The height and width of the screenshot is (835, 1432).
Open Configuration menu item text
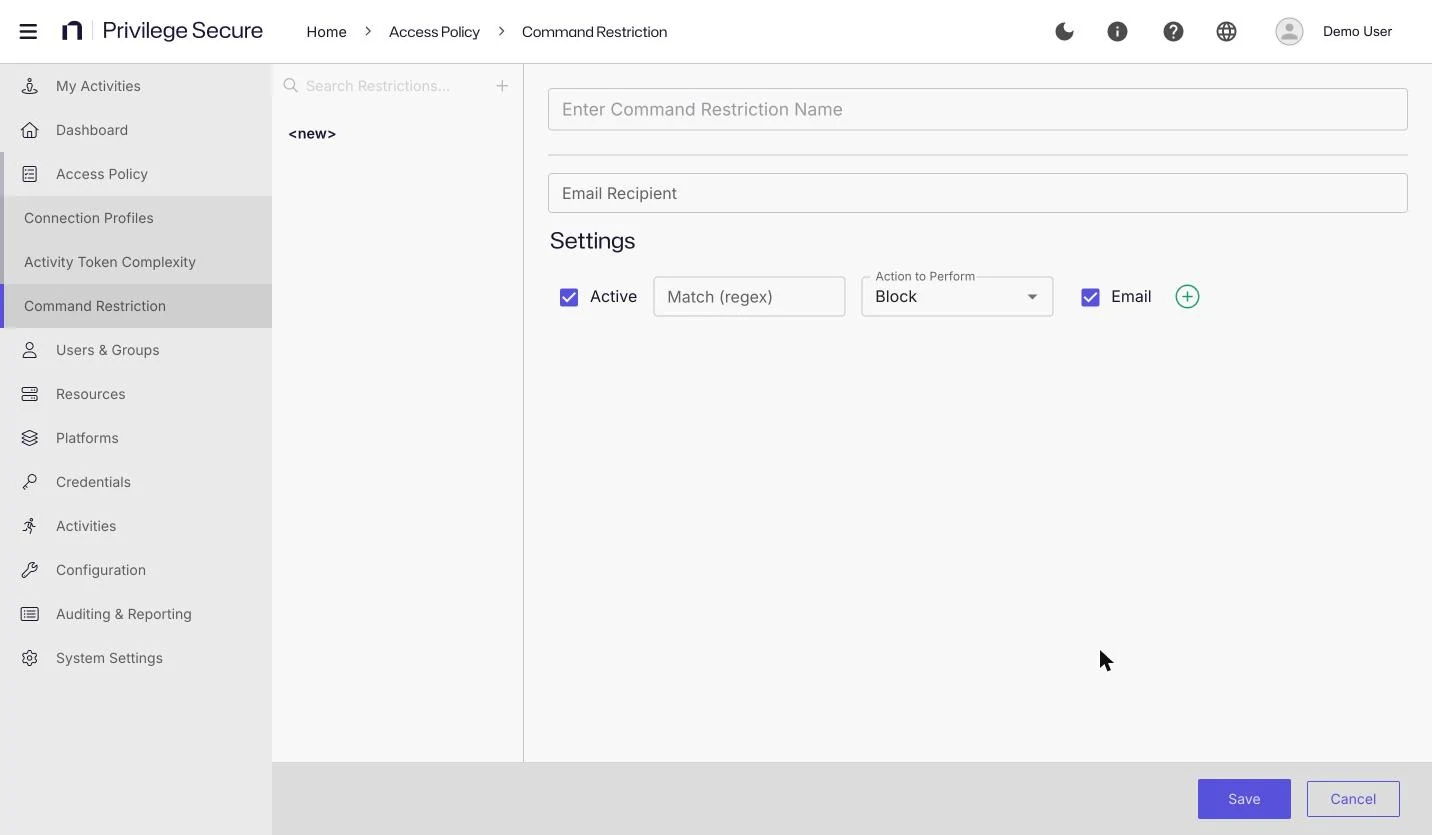coord(101,570)
